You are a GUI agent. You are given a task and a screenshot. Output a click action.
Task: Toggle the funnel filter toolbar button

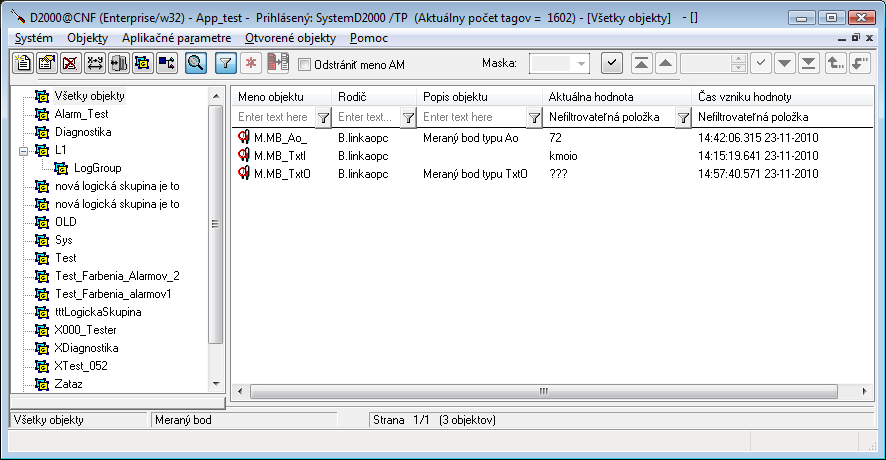[226, 63]
